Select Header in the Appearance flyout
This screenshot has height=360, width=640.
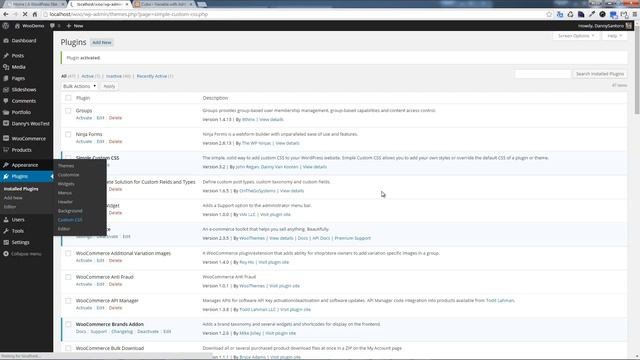pyautogui.click(x=65, y=202)
